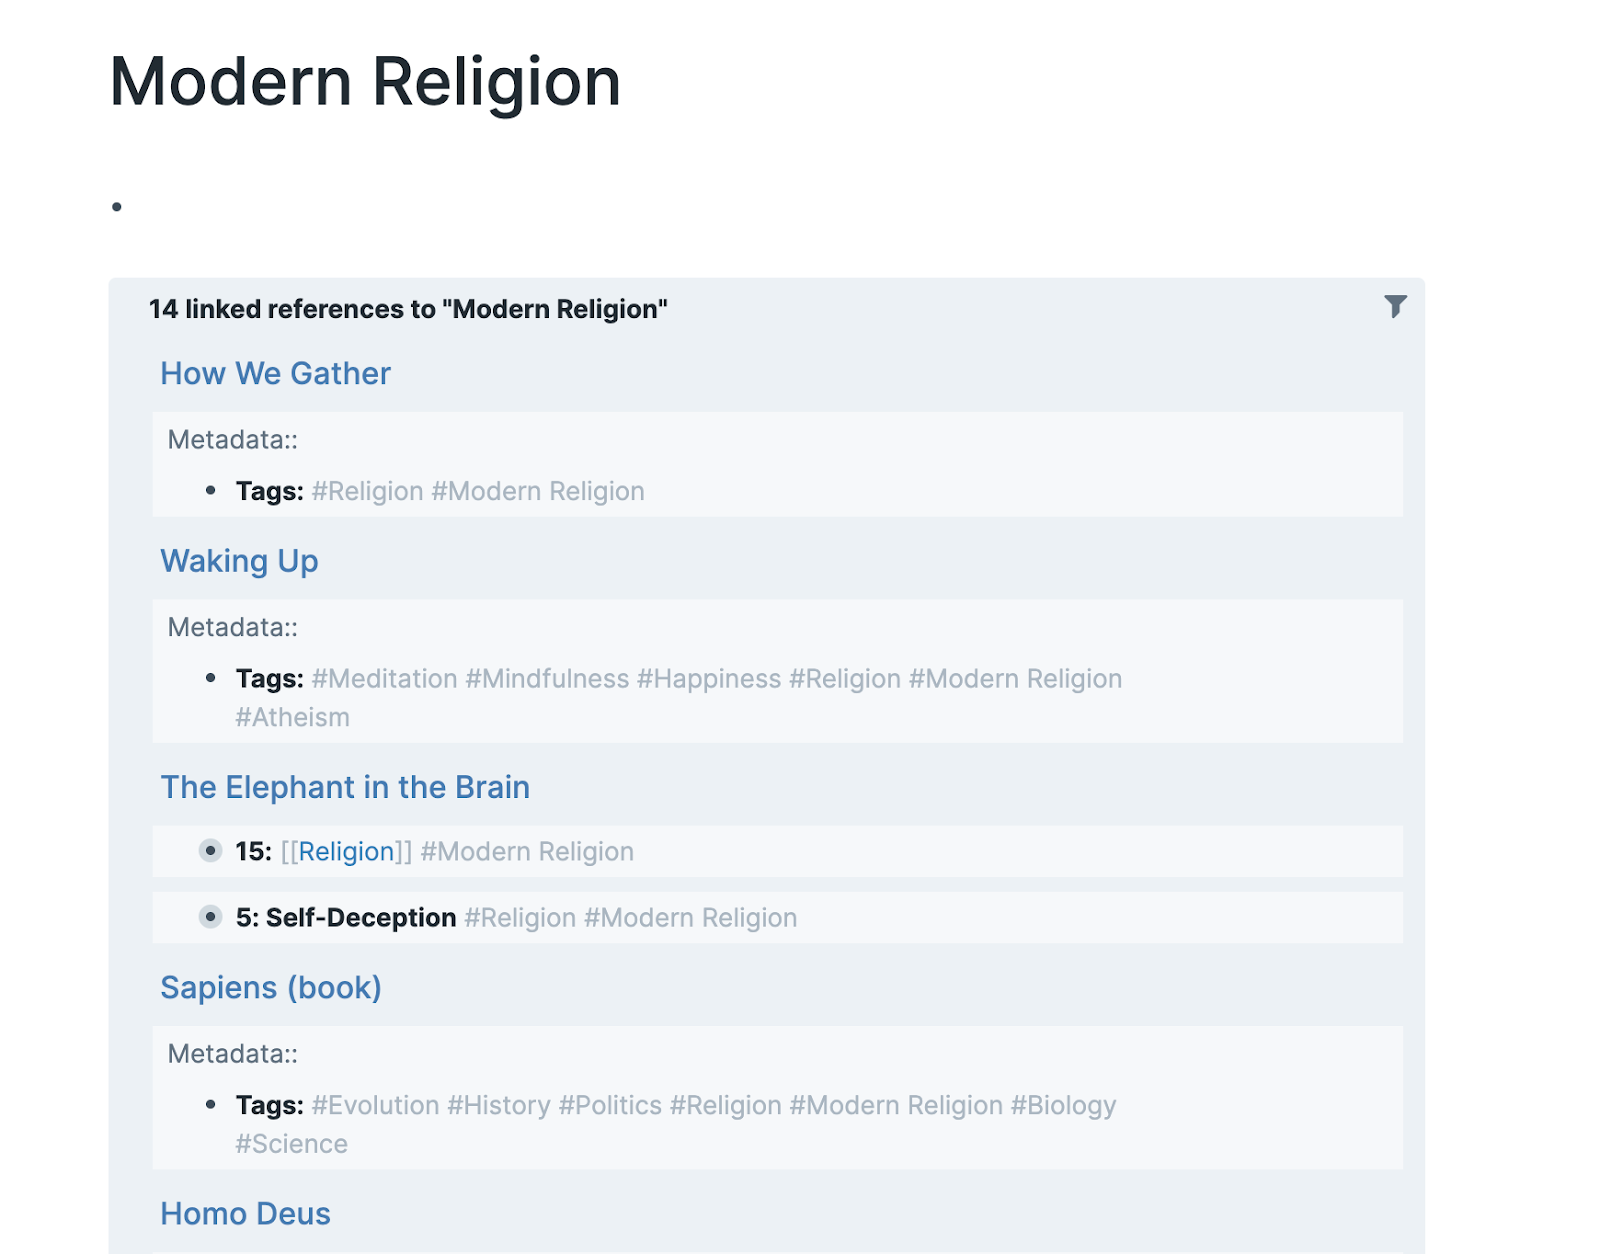
Task: Open the #Happiness tag
Action: click(x=709, y=679)
